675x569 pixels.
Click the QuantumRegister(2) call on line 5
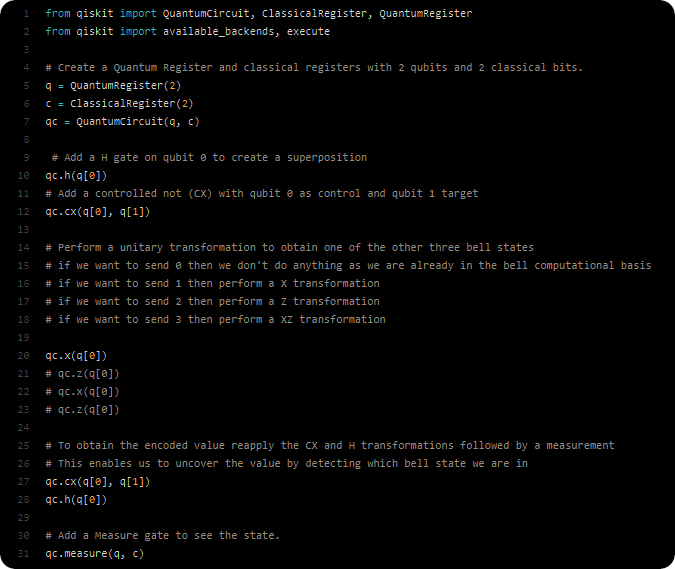point(125,86)
